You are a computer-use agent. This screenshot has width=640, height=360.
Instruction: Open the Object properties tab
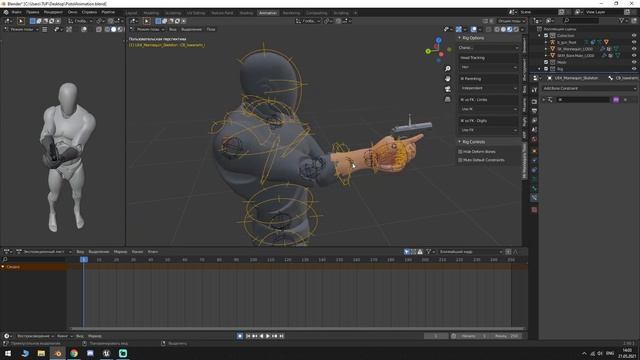click(534, 151)
